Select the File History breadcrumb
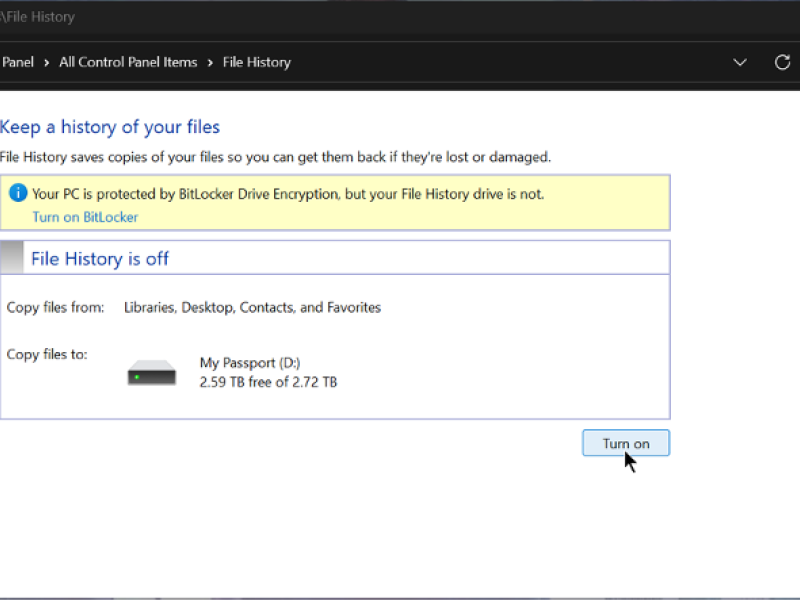 pyautogui.click(x=257, y=62)
